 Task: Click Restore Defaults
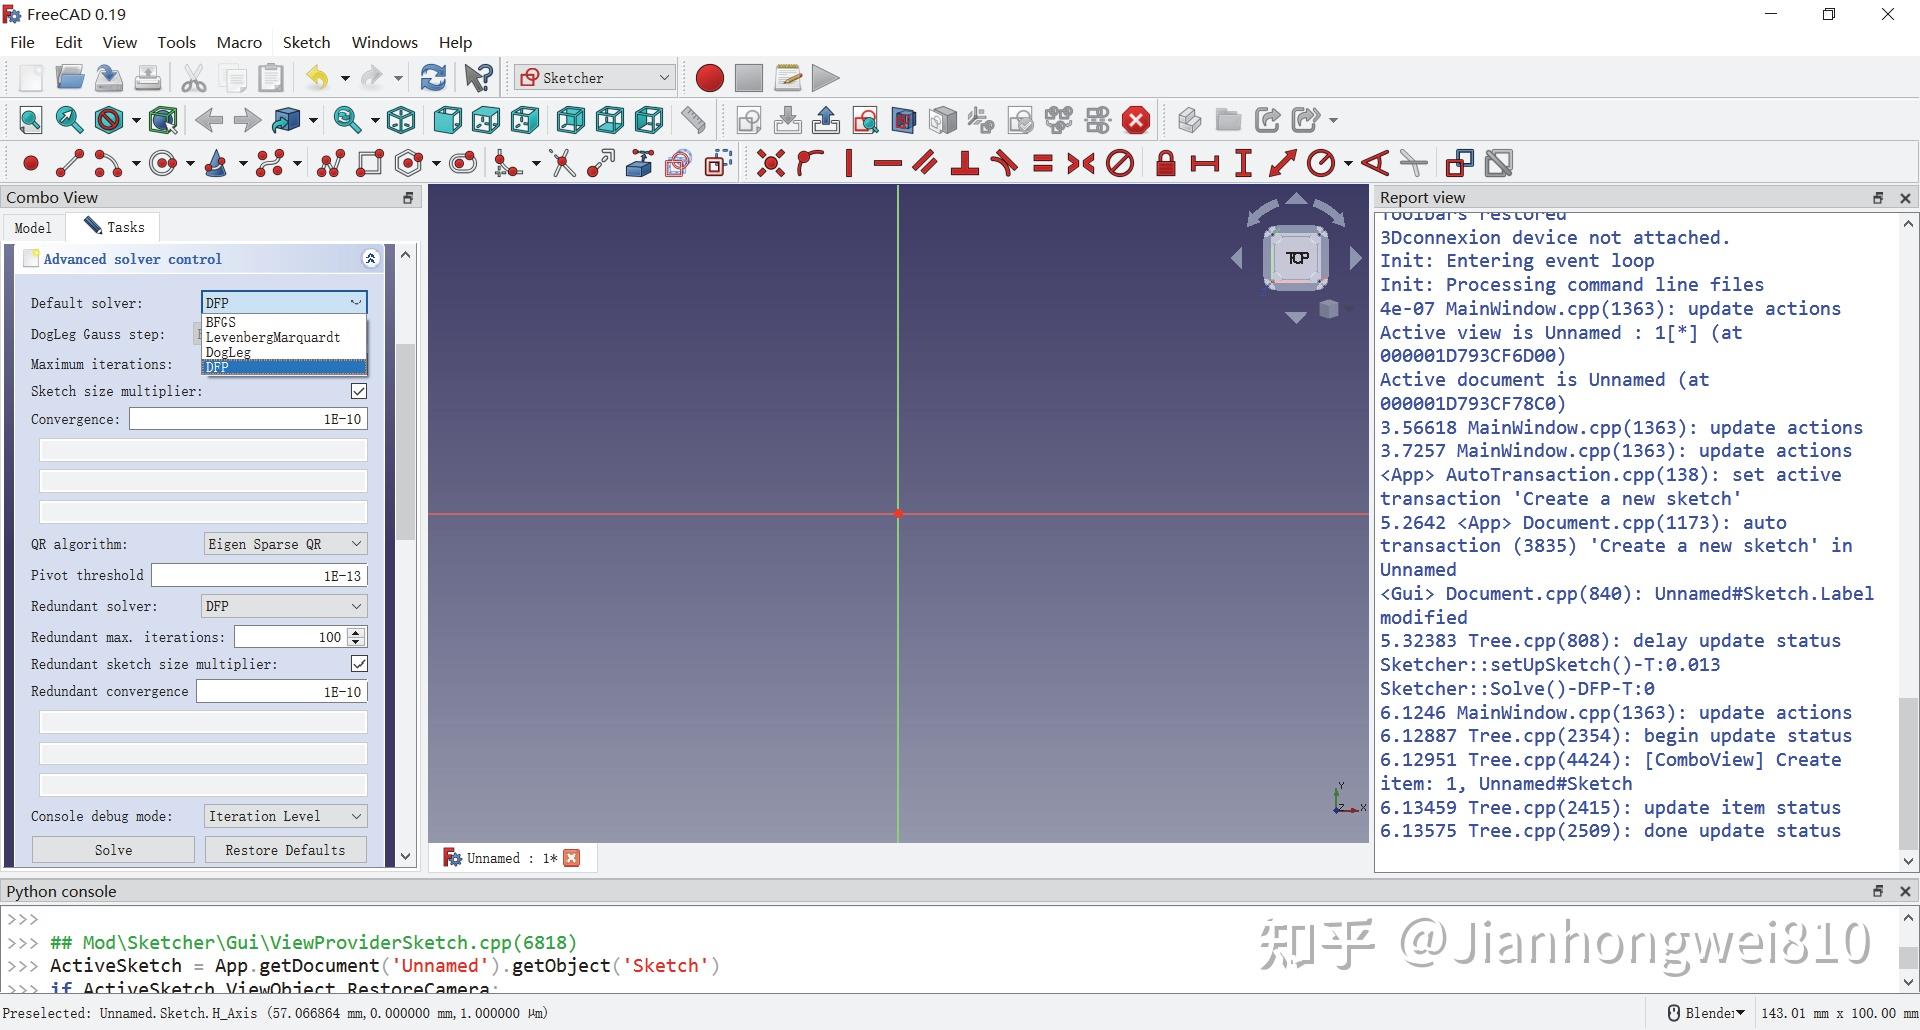pyautogui.click(x=284, y=849)
